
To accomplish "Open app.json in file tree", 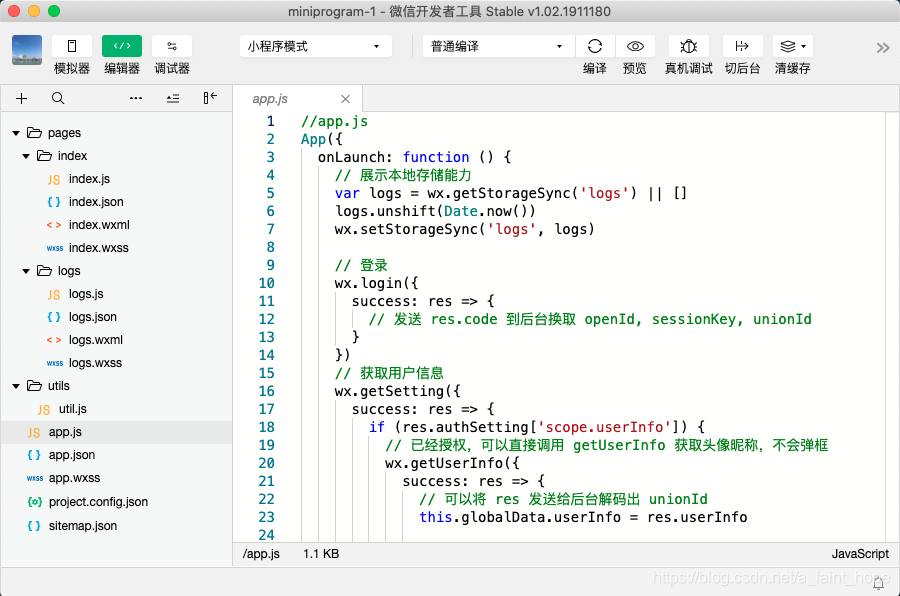I will (116, 455).
